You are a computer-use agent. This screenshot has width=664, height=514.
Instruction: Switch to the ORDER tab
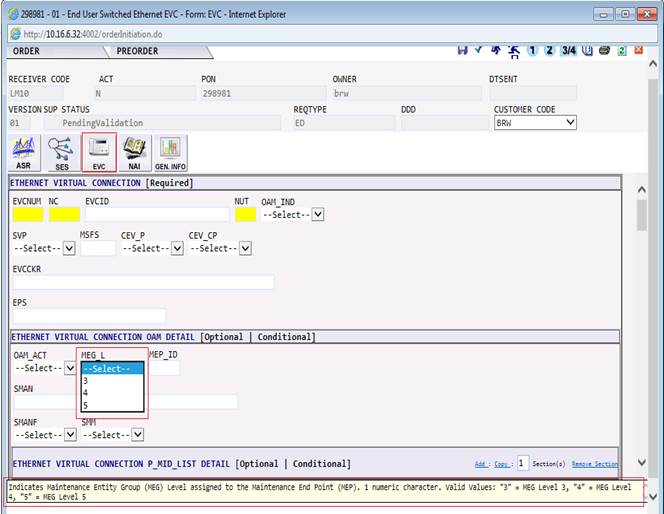pyautogui.click(x=26, y=51)
